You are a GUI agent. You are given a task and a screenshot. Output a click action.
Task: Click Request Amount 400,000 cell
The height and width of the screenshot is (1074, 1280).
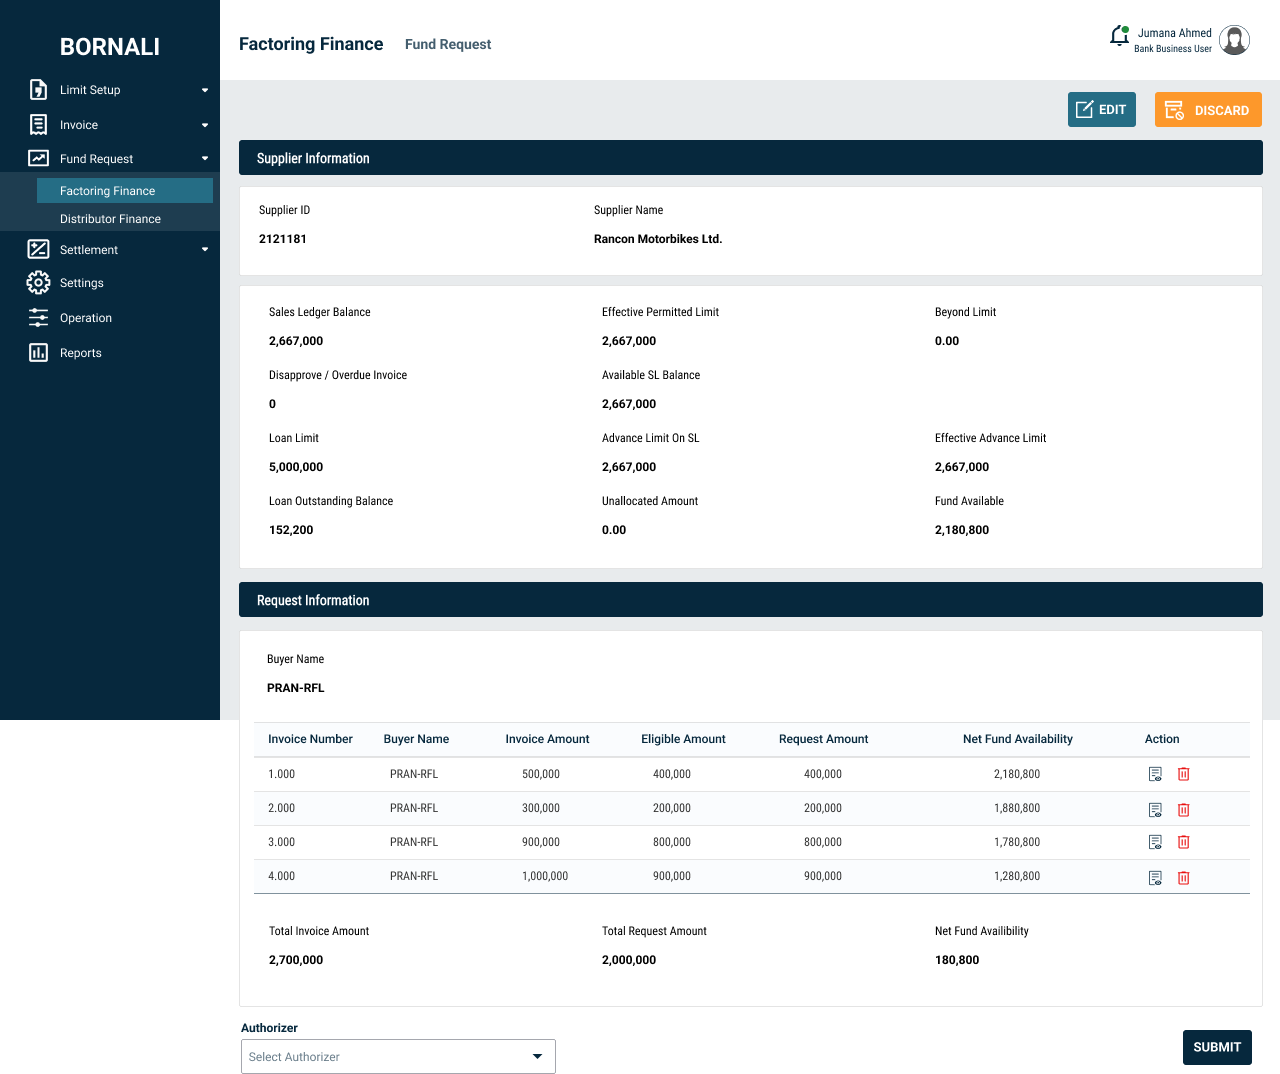tap(823, 774)
